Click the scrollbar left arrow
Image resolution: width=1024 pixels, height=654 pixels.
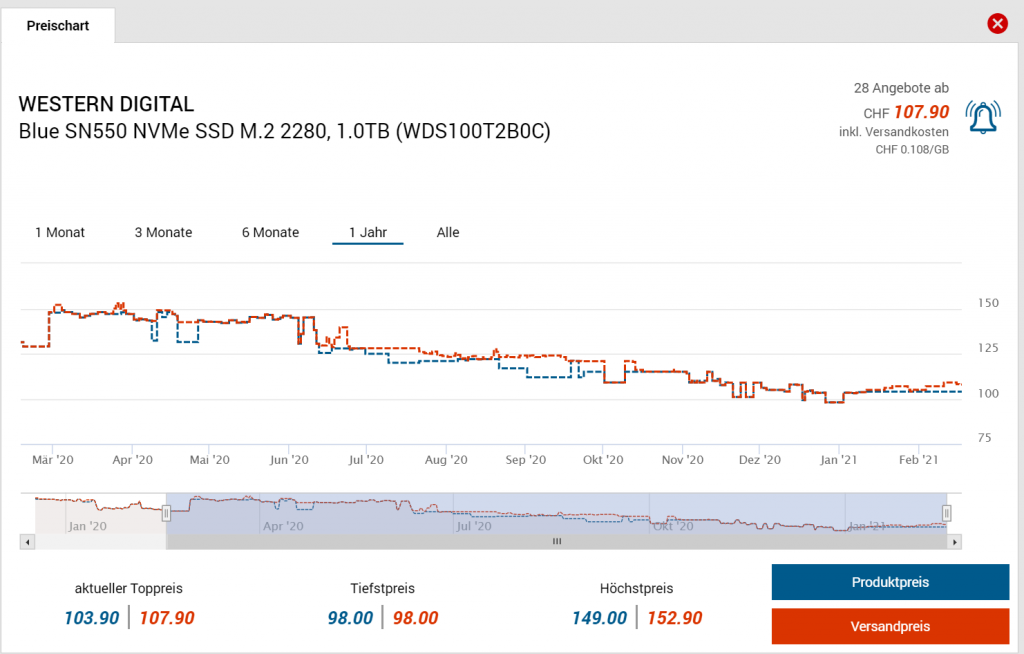(28, 542)
